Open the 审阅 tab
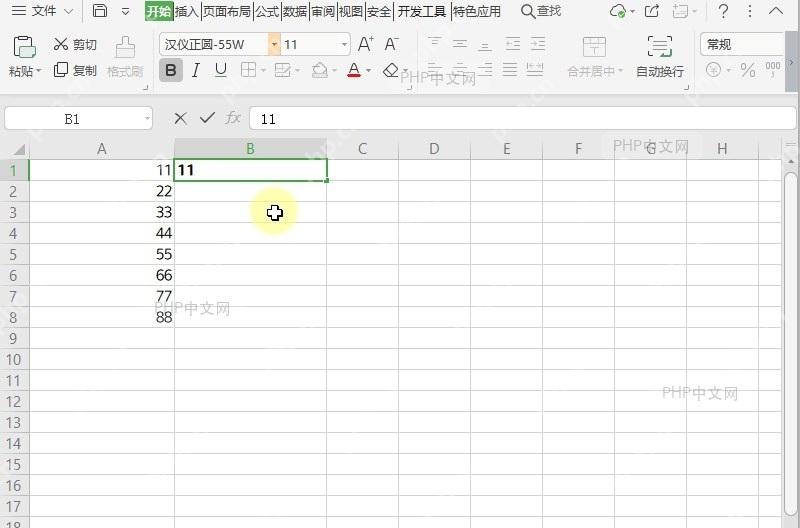The image size is (800, 528). 323,11
